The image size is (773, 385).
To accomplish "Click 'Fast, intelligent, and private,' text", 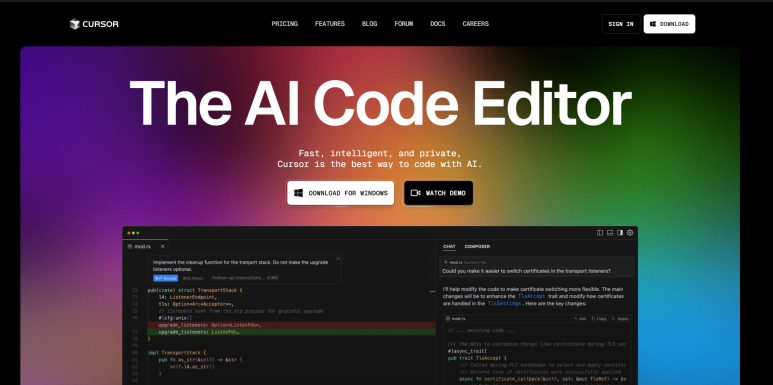I will click(380, 153).
